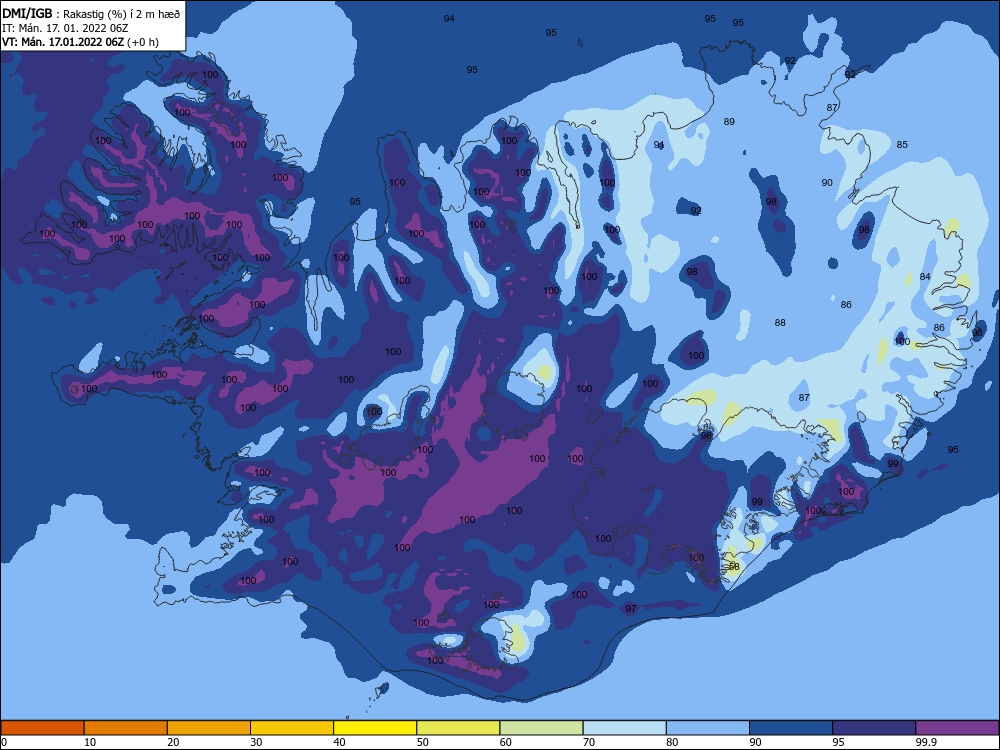
Task: Click the '89' humidity value on the map
Action: (x=729, y=122)
